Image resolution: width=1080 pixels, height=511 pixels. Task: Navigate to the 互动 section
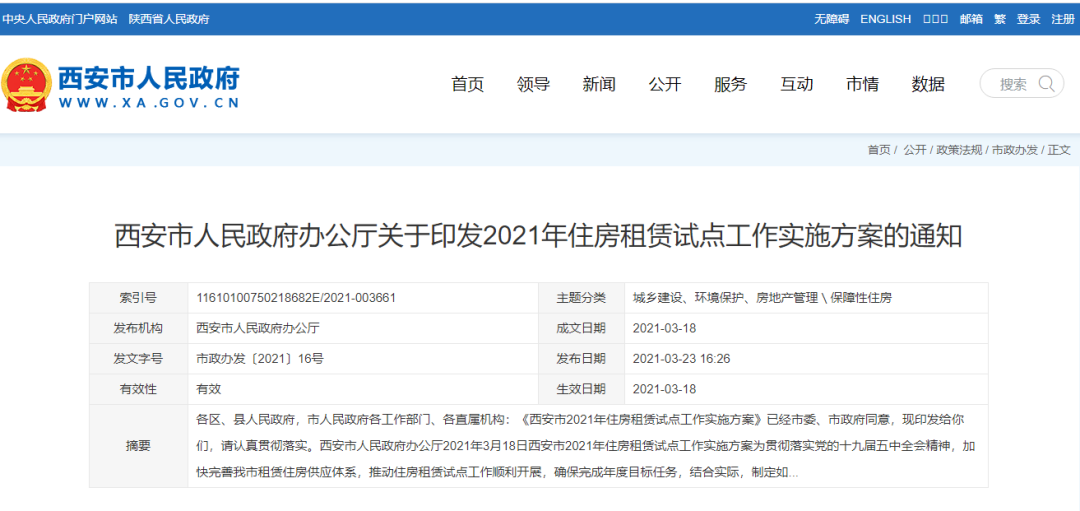click(x=796, y=84)
